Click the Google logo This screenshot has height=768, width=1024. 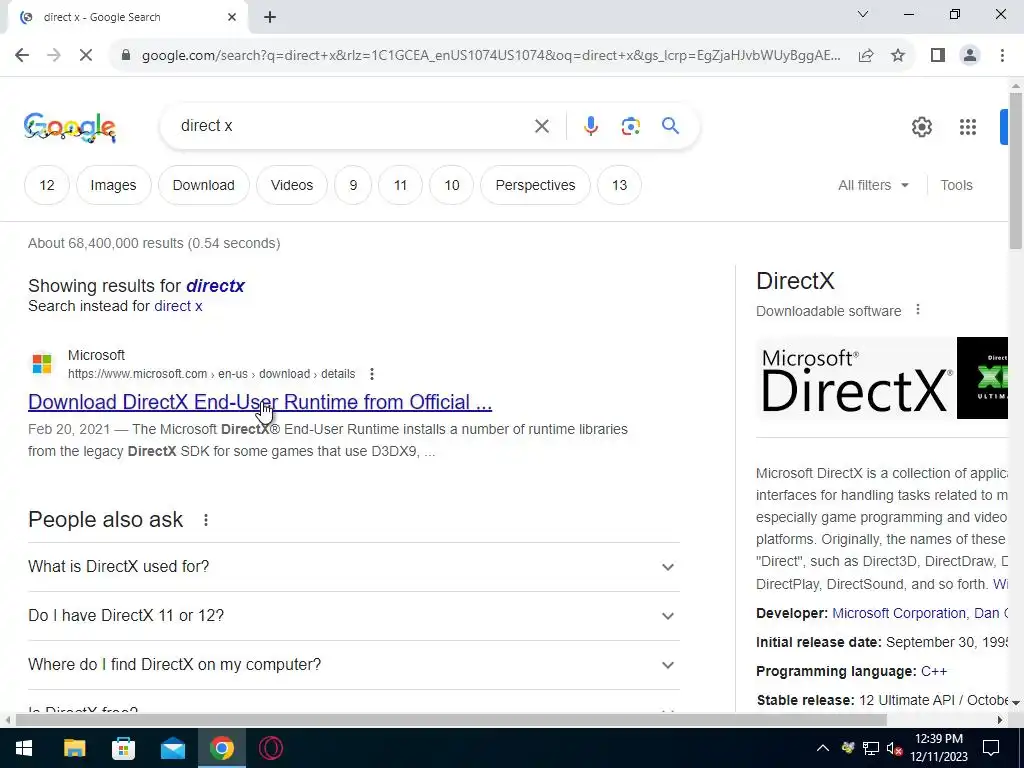click(x=70, y=127)
